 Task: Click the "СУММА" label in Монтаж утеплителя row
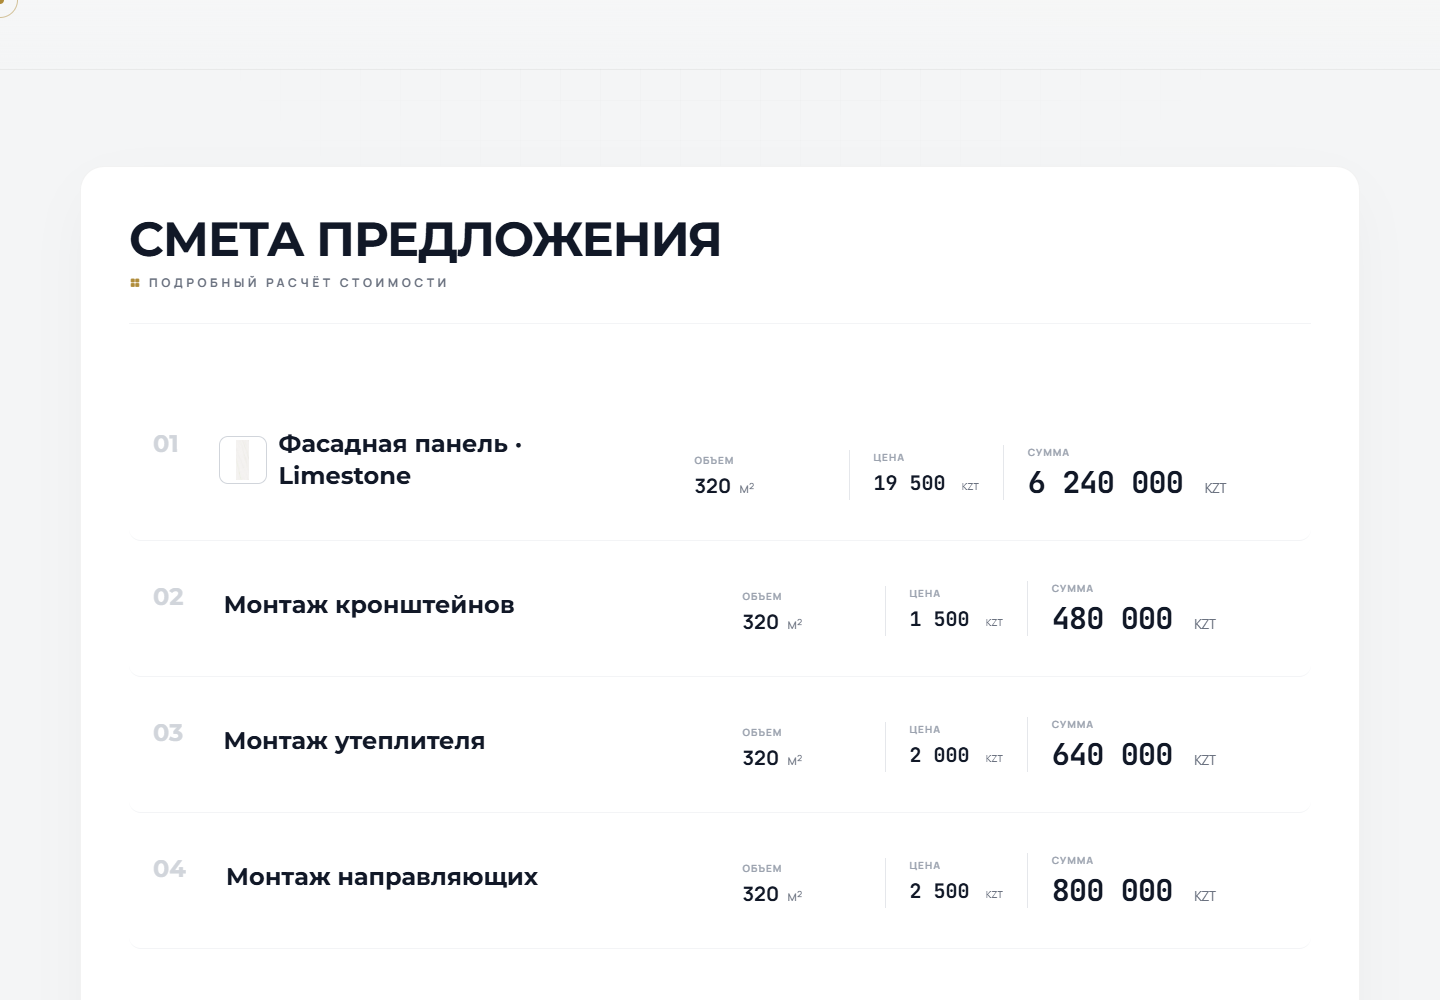point(1072,725)
